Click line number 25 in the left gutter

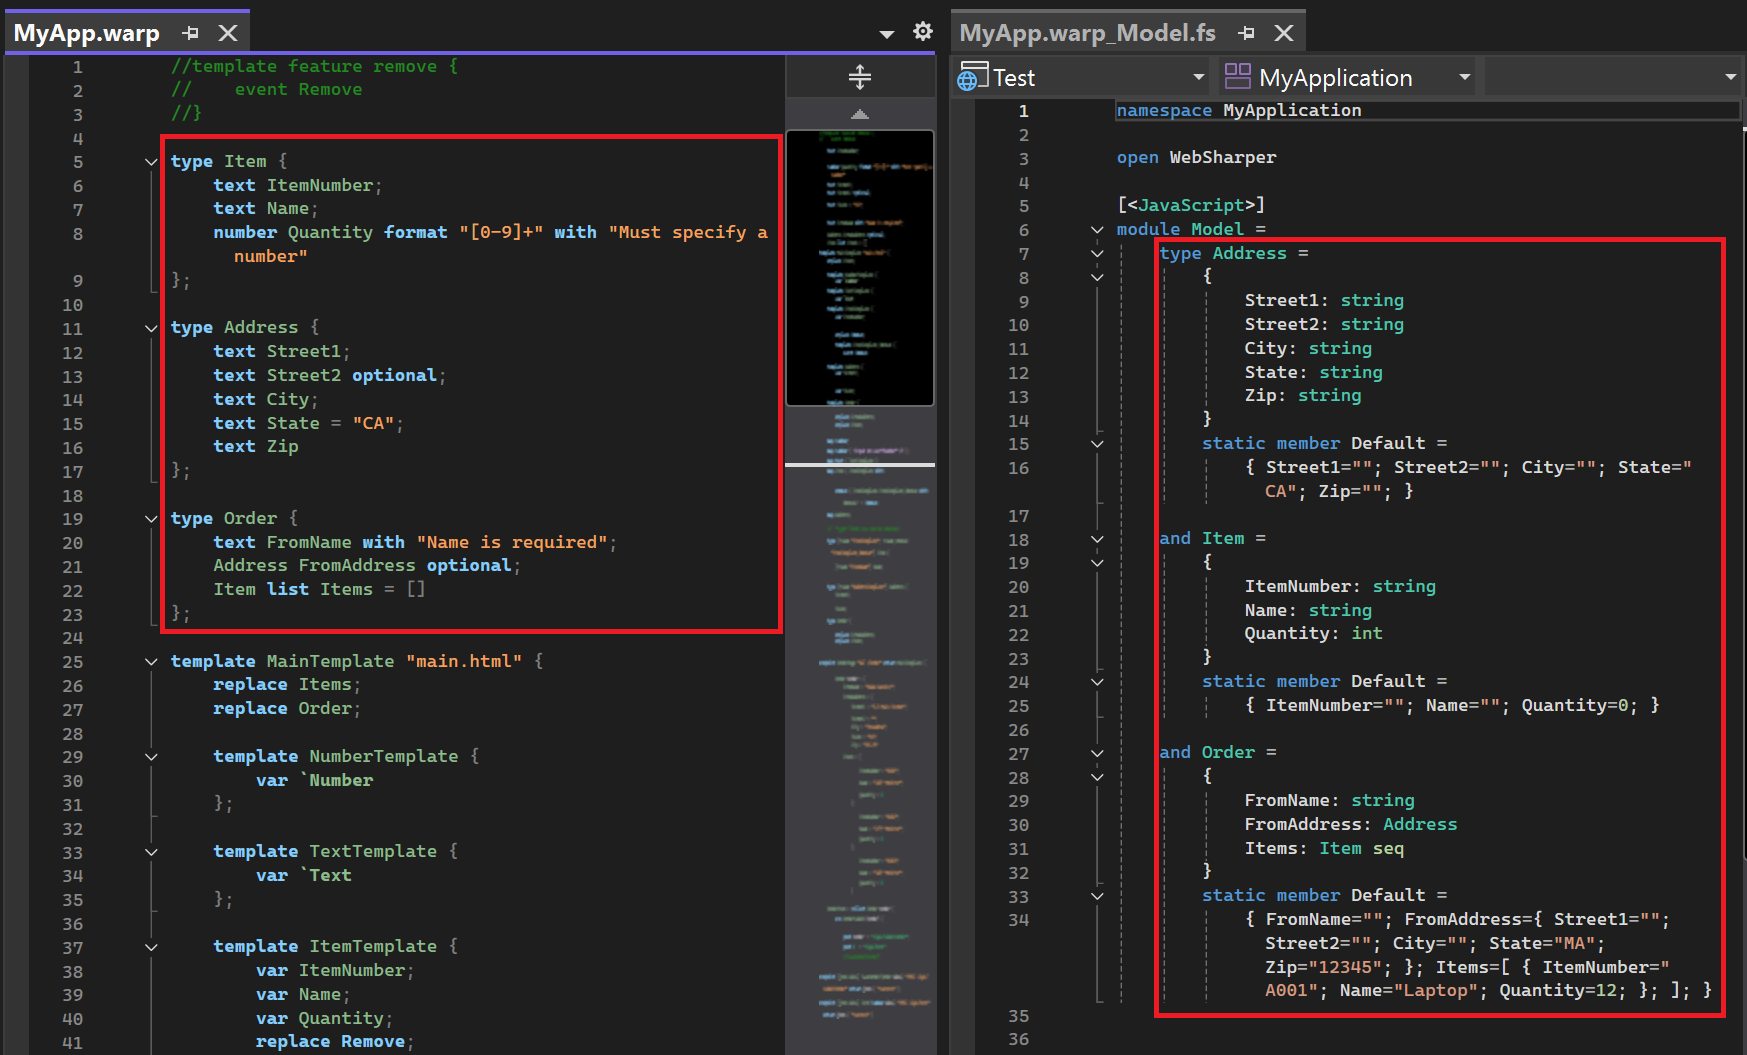(x=72, y=661)
